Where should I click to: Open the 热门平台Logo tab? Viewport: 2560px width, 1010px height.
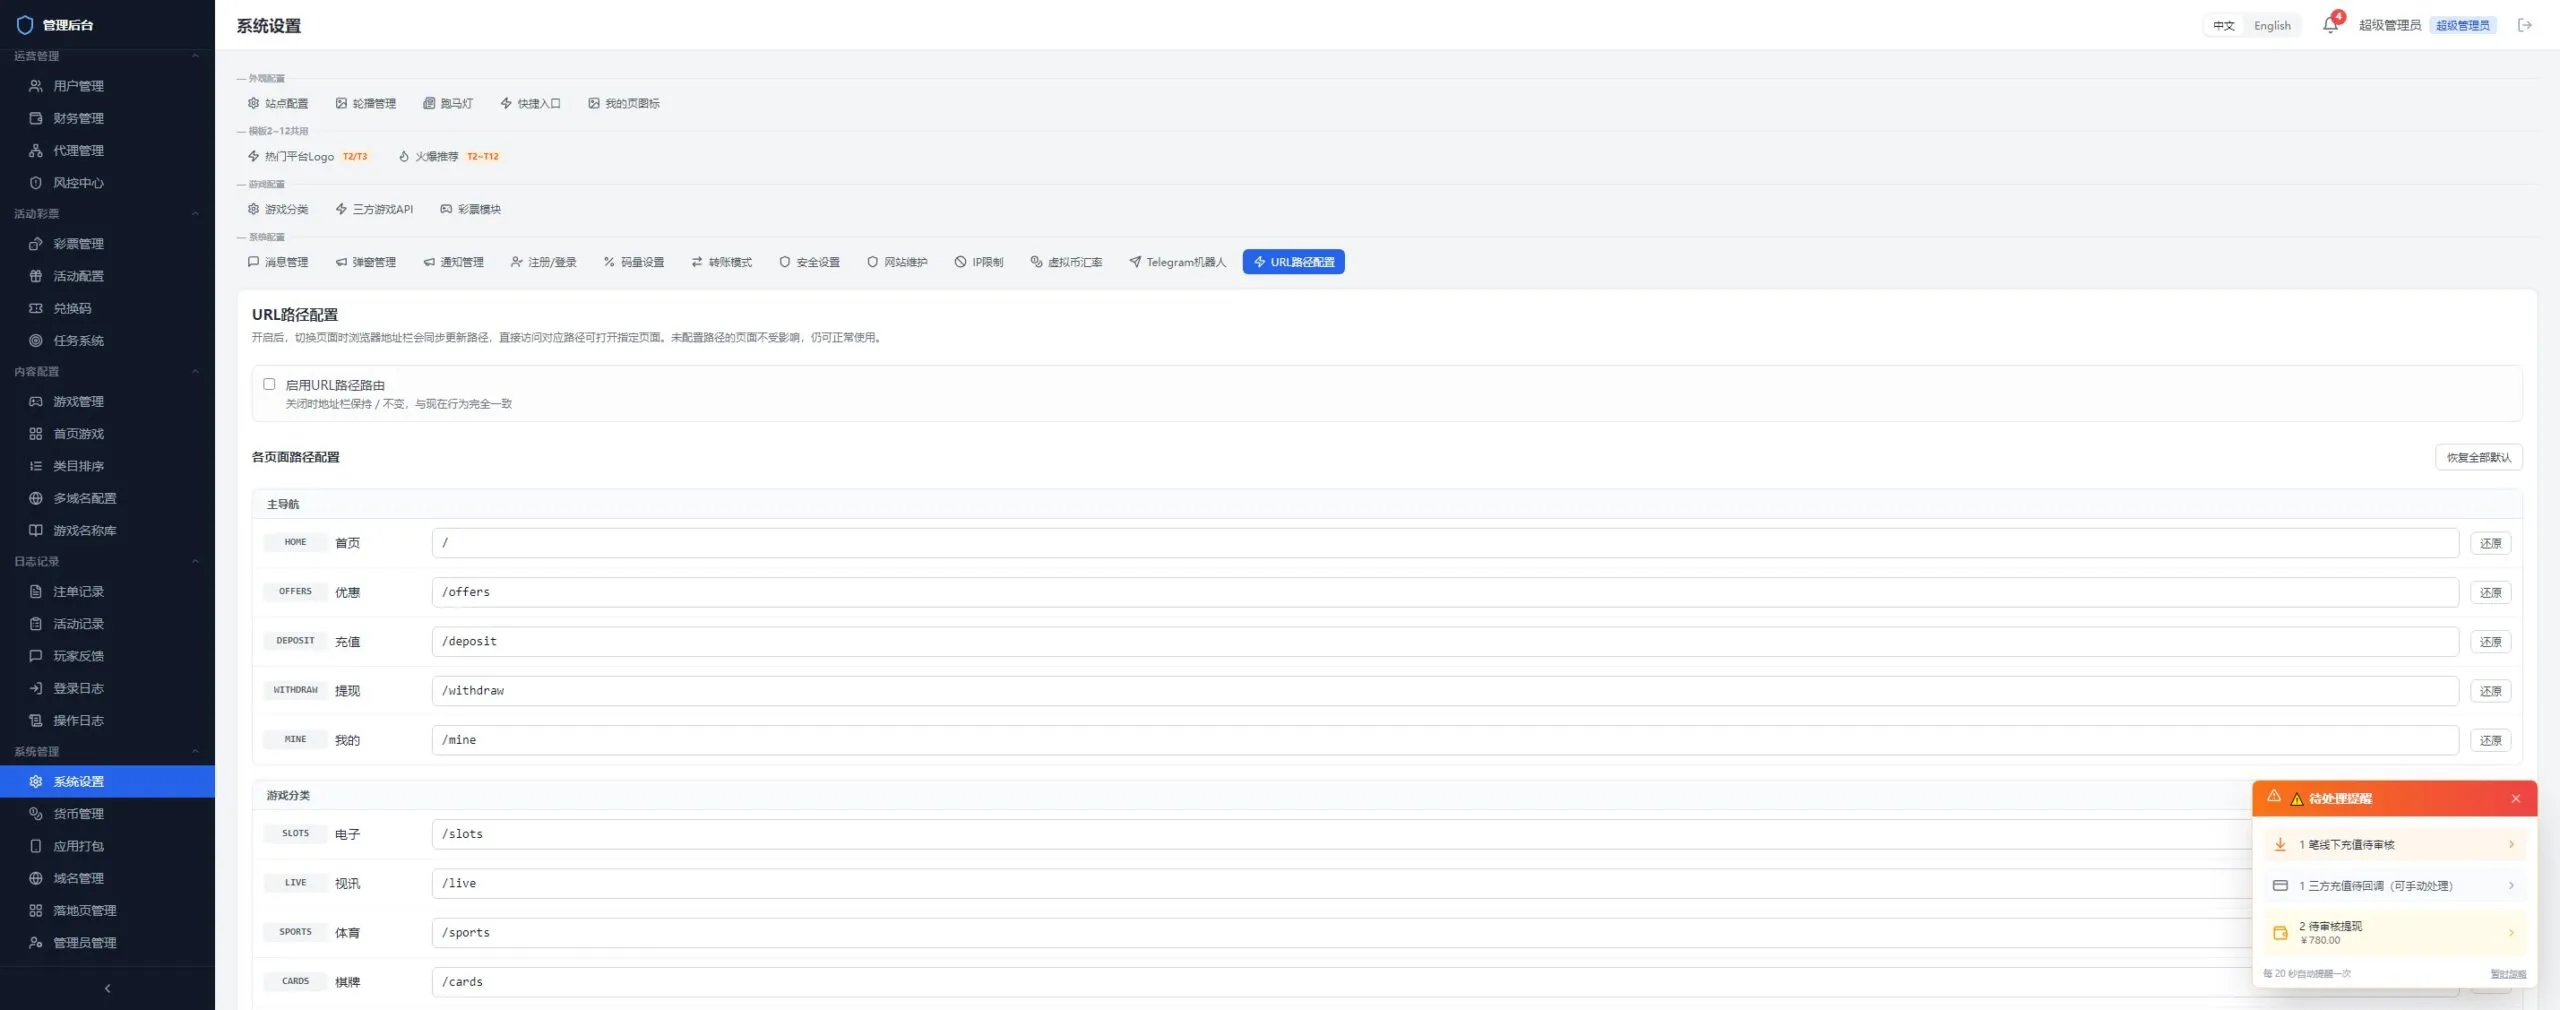click(308, 156)
